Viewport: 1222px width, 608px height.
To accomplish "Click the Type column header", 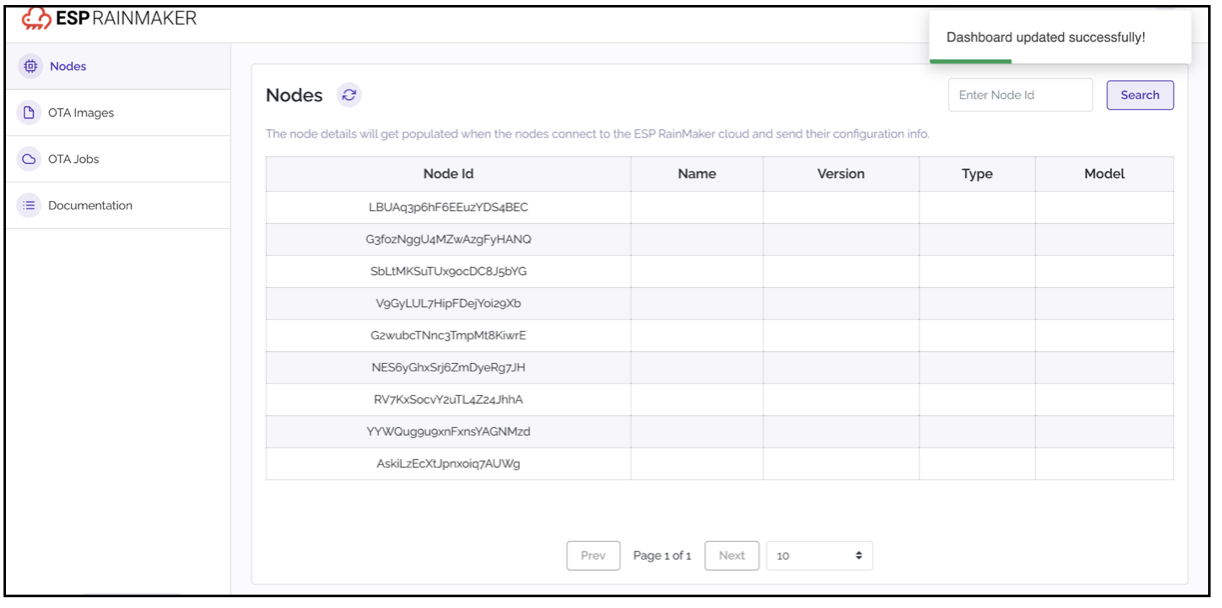I will click(977, 174).
